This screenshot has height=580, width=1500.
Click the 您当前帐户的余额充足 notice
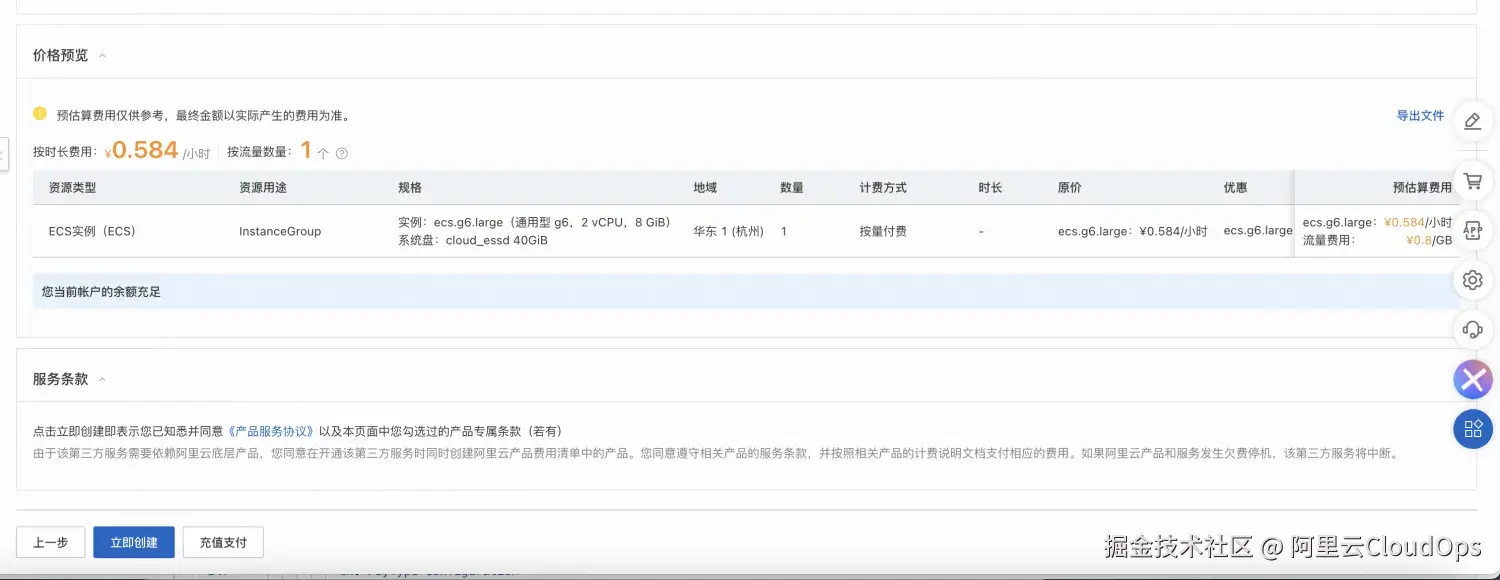[x=101, y=292]
